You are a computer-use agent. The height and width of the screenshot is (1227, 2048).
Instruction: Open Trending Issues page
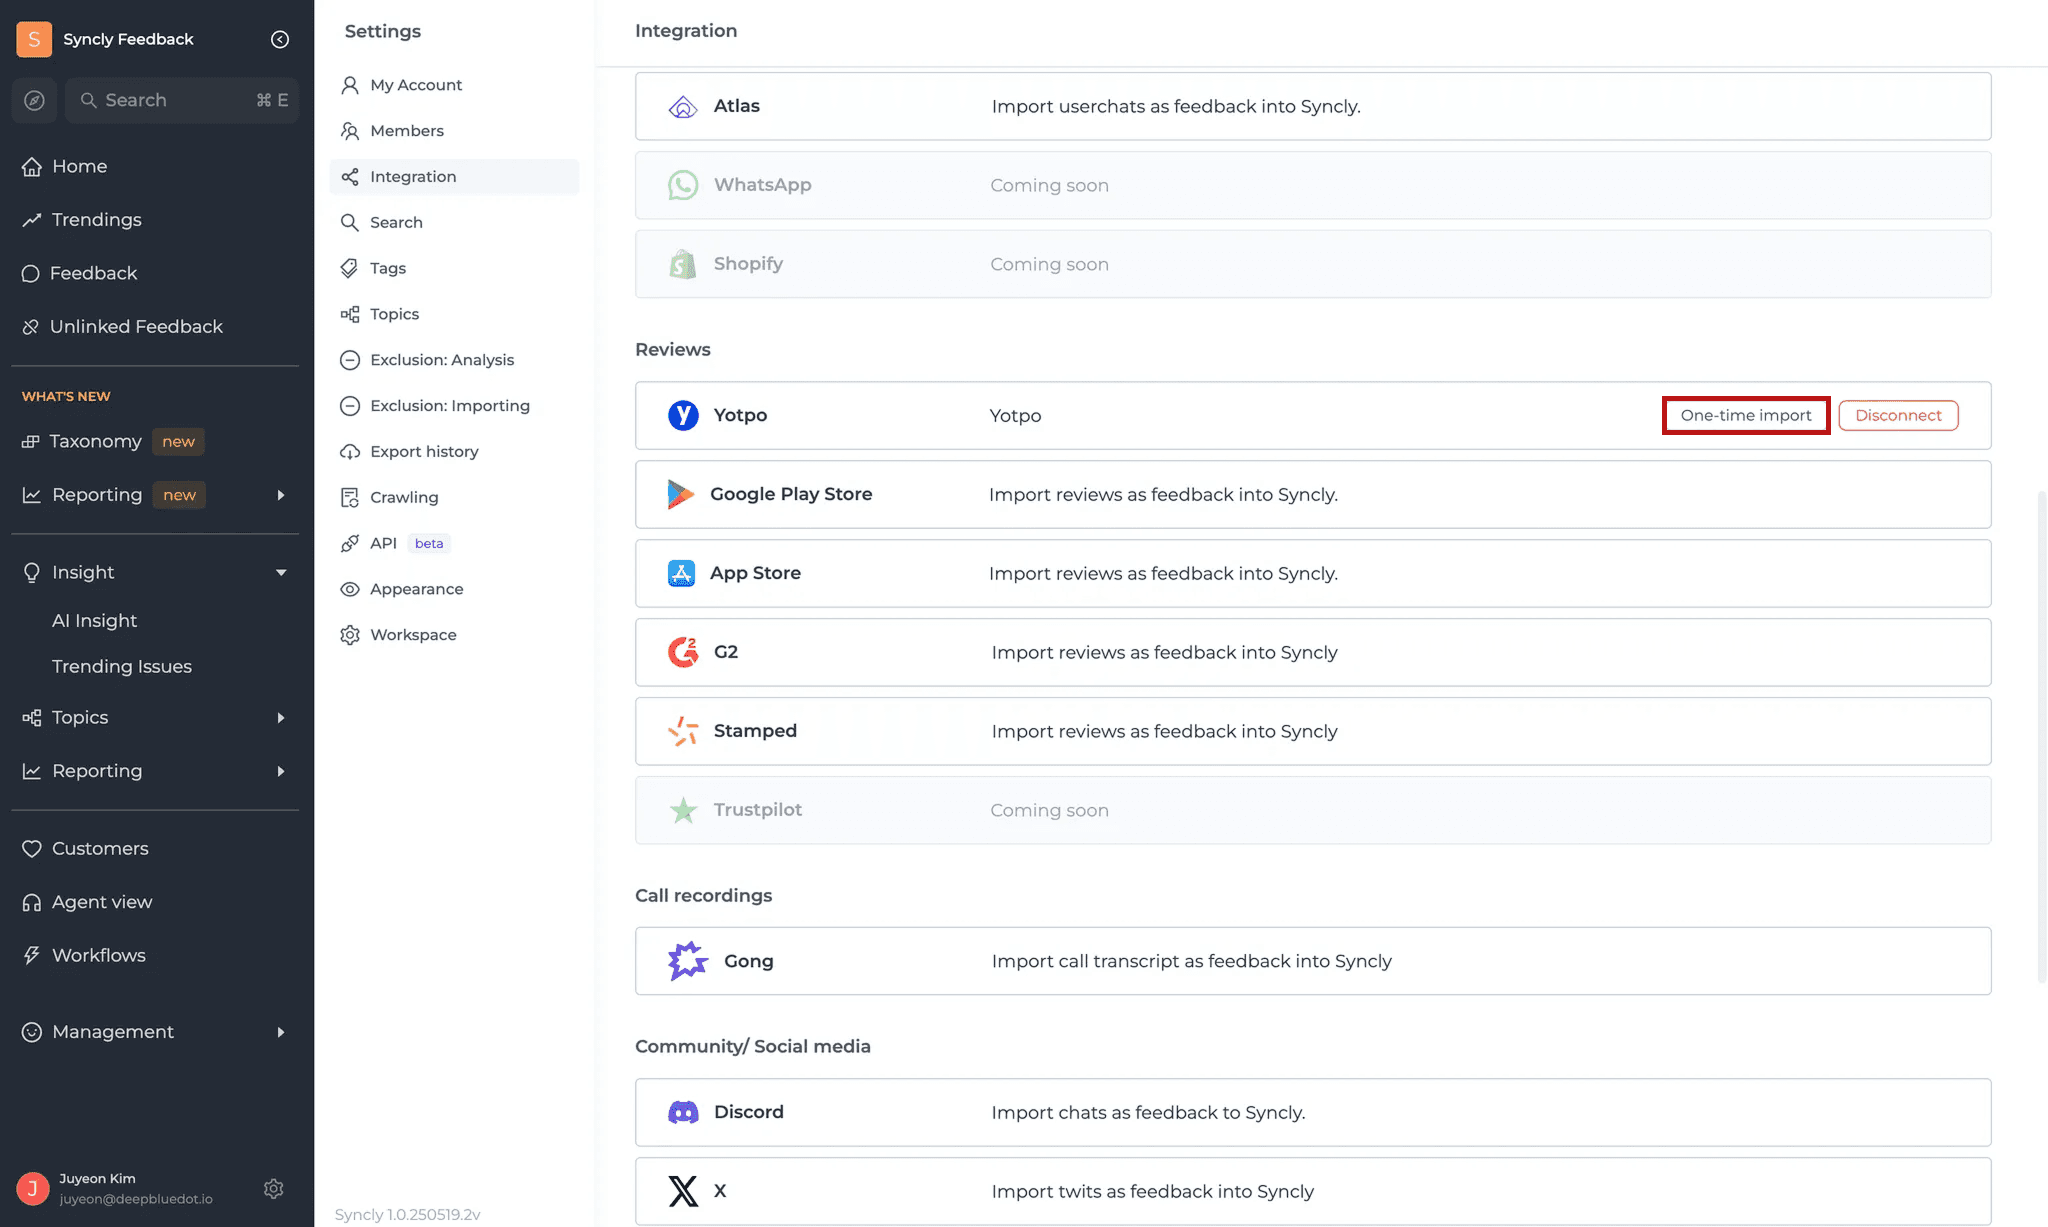(122, 667)
